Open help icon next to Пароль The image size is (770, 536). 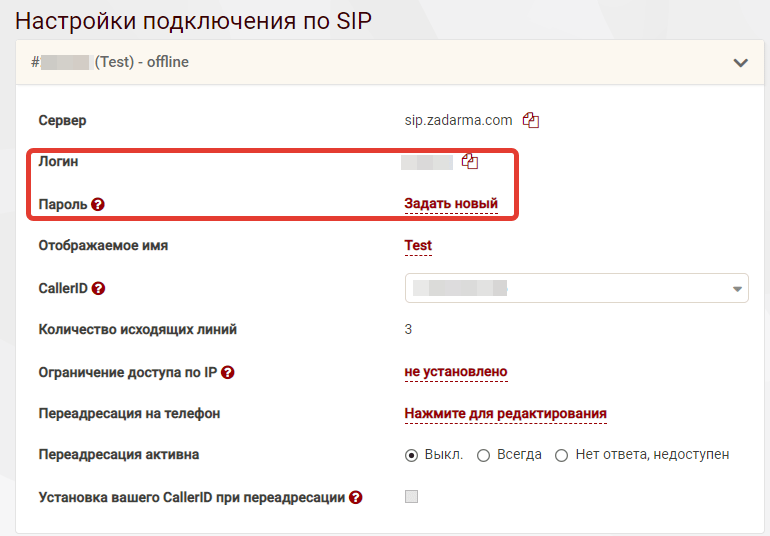(98, 204)
